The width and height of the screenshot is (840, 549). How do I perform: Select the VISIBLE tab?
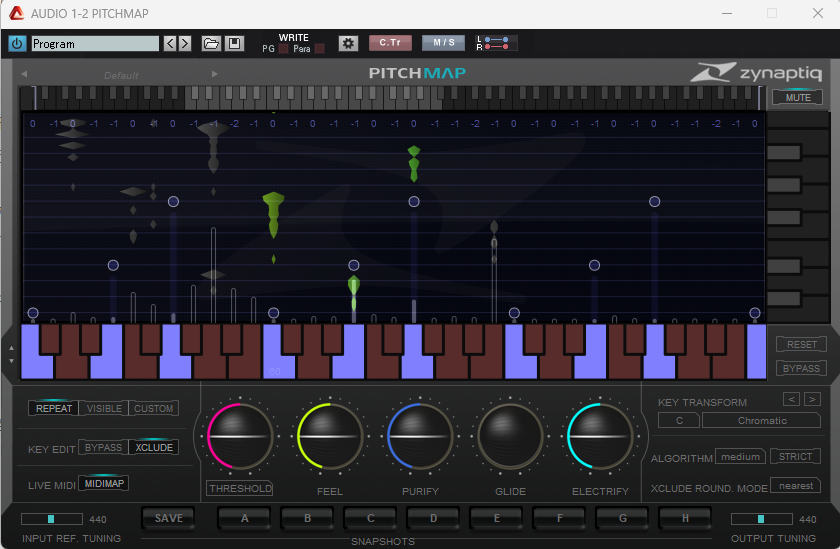[104, 408]
